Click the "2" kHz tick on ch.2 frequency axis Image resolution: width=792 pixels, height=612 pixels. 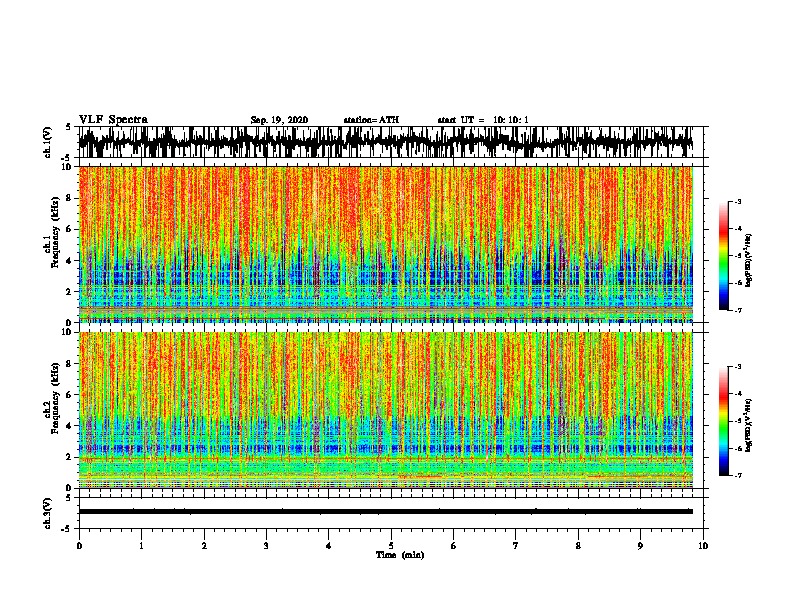pos(70,457)
